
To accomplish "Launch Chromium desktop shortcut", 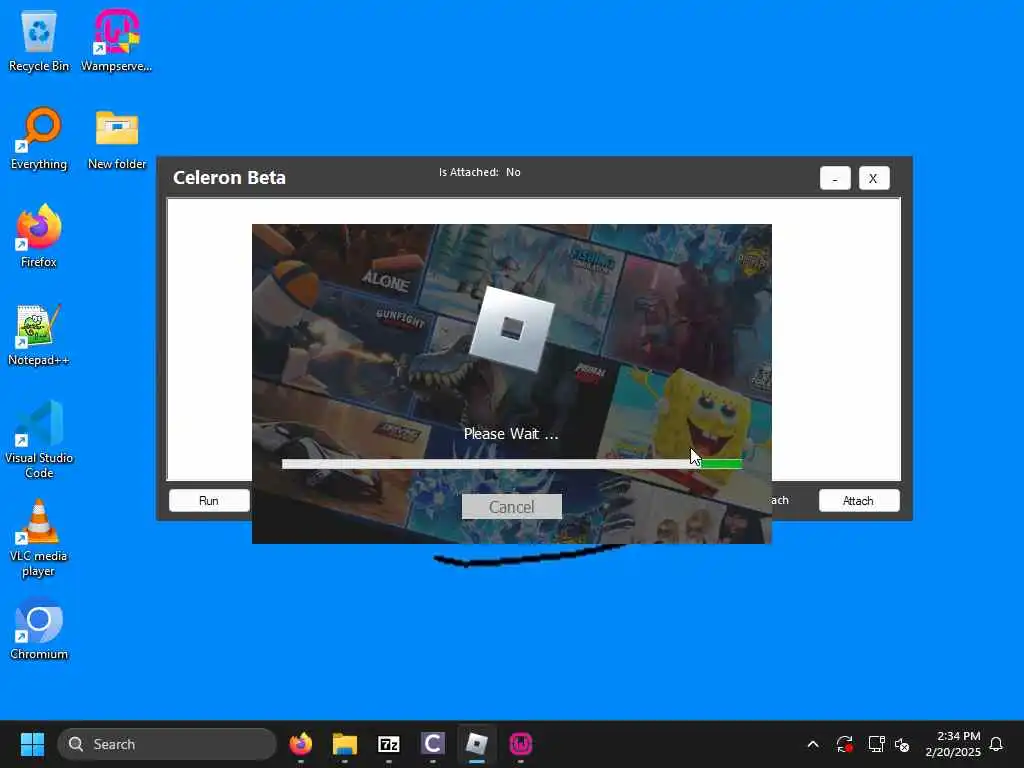I will click(x=39, y=628).
